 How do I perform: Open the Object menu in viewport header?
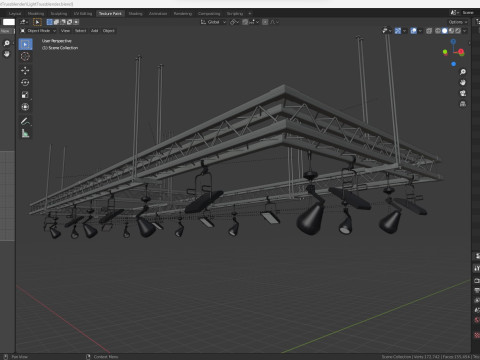[109, 31]
